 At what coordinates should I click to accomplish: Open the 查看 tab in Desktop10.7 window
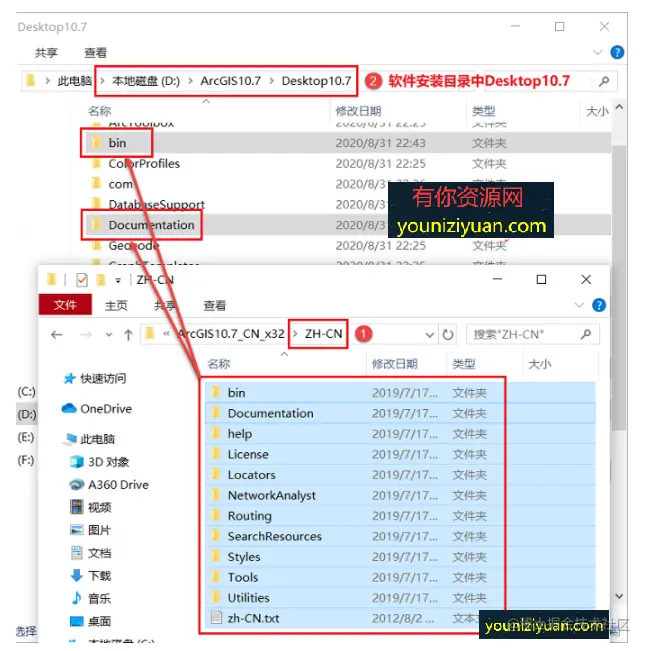tap(95, 53)
